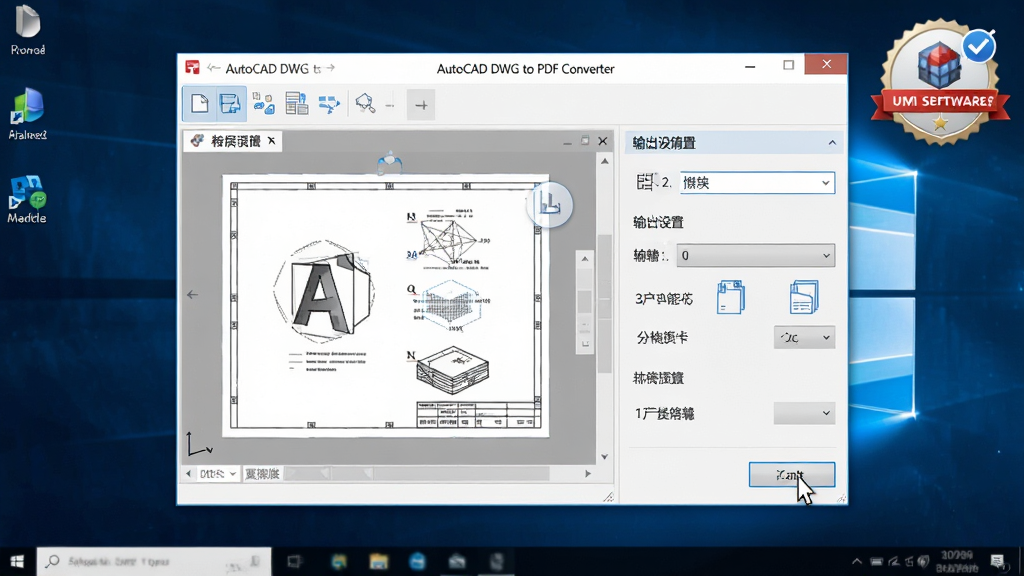This screenshot has height=576, width=1024.
Task: Close the preview document tab
Action: [272, 140]
